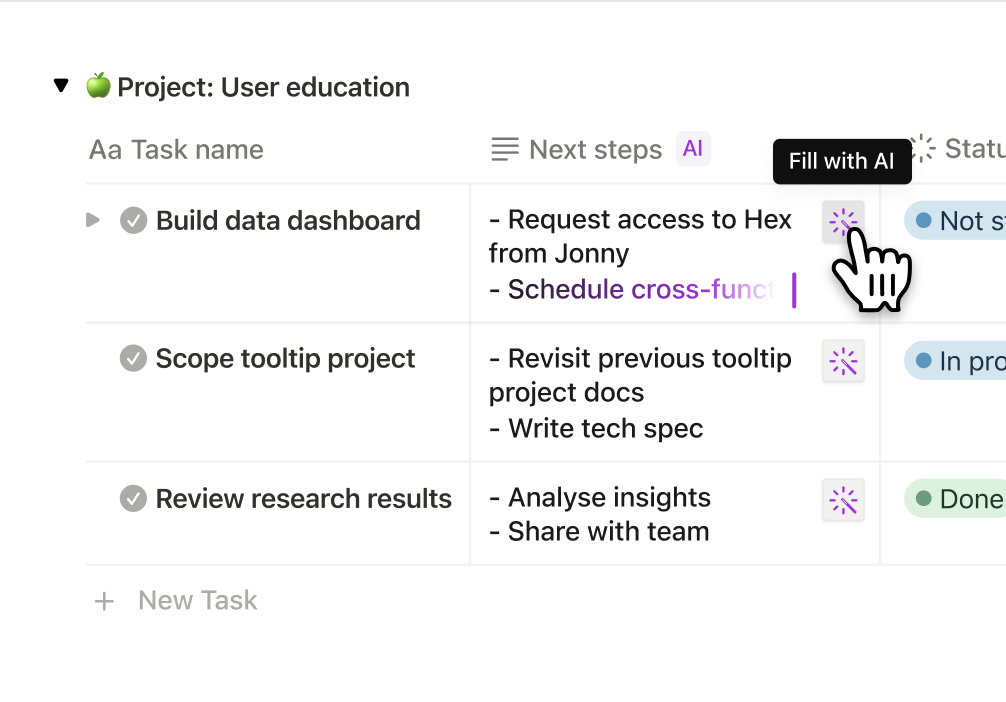Click AI fill icon for Review research results

843,500
